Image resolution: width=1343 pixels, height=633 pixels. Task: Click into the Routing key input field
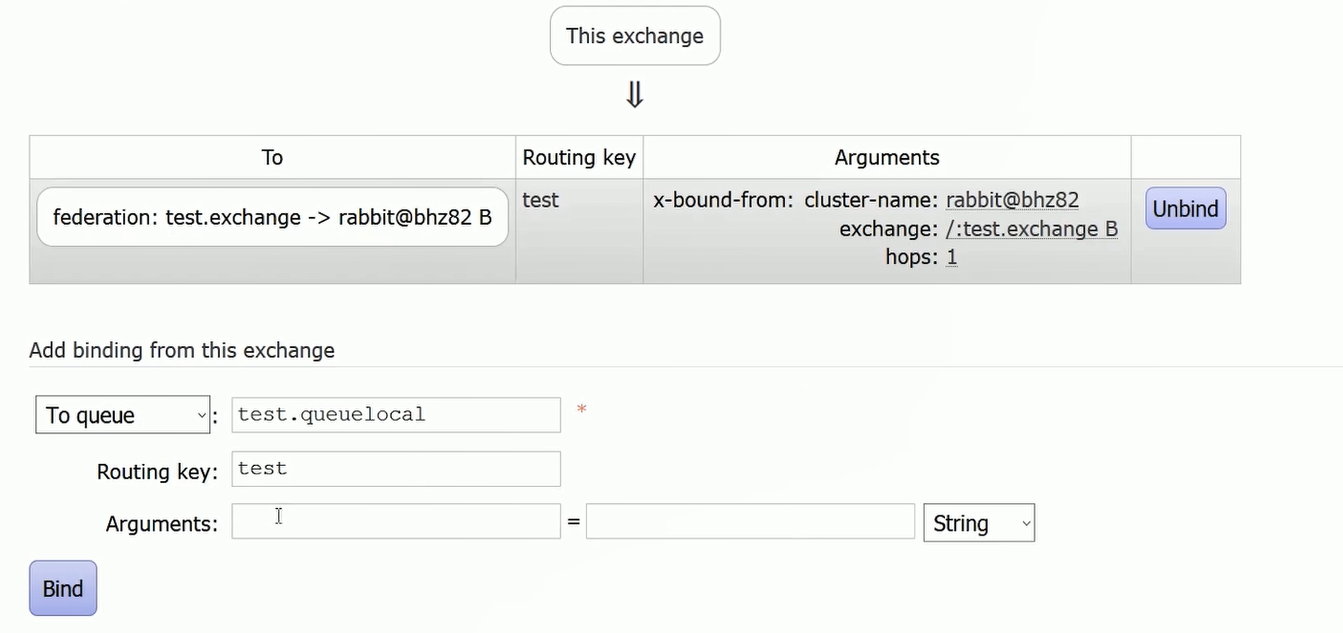[396, 469]
